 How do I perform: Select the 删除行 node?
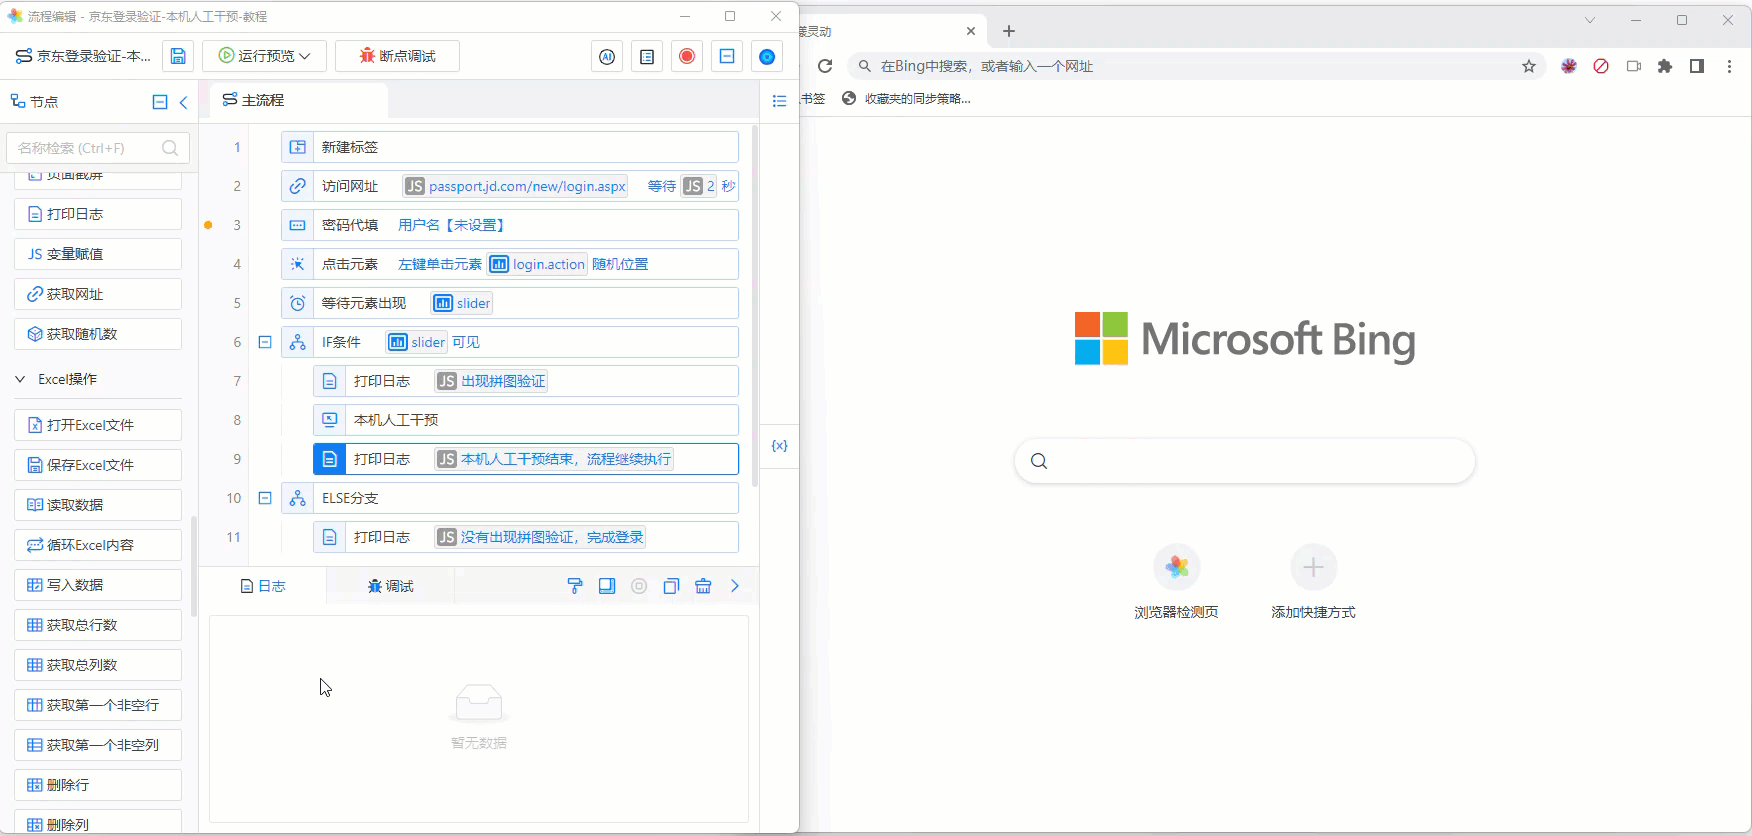pos(98,785)
